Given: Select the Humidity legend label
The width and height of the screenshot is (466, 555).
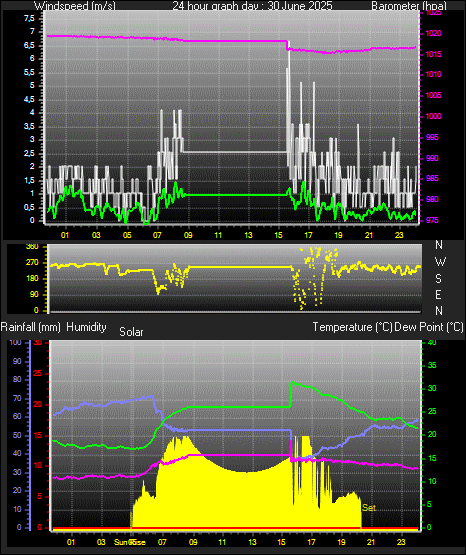Looking at the screenshot, I should [x=86, y=327].
